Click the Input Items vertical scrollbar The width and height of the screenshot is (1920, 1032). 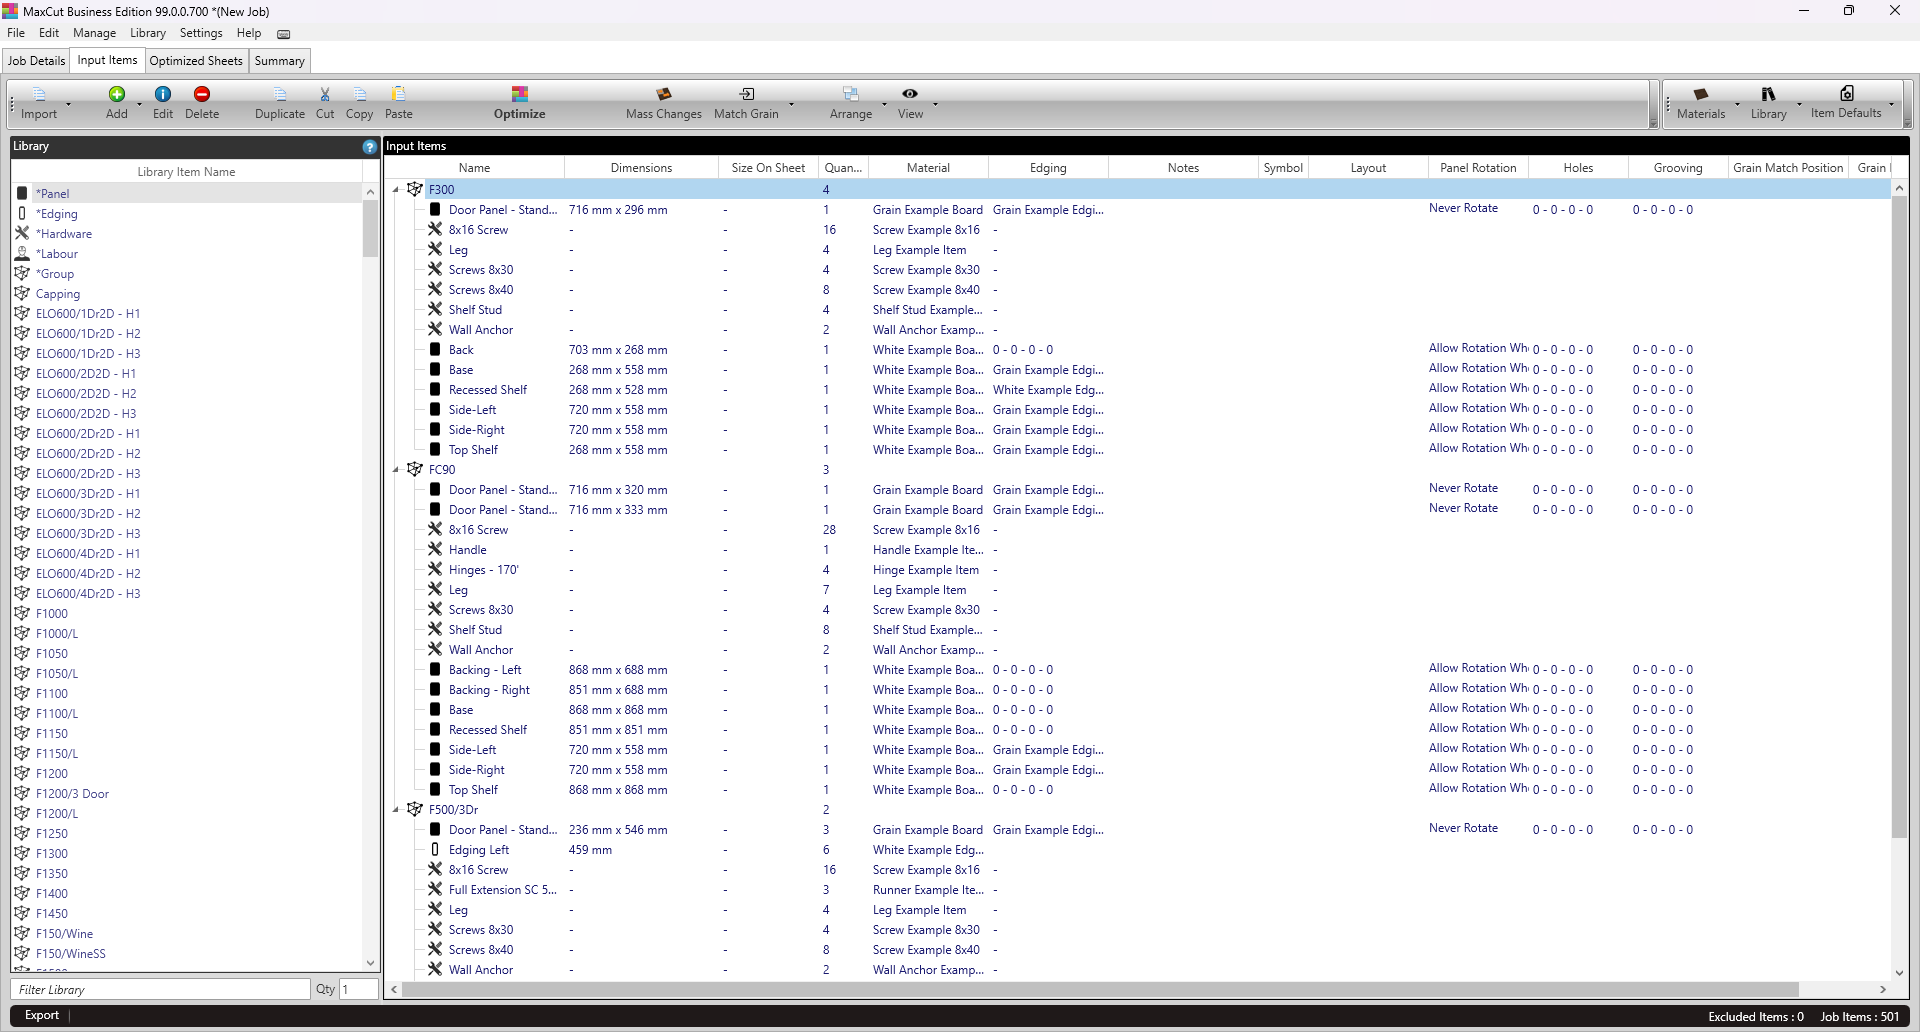point(1900,516)
